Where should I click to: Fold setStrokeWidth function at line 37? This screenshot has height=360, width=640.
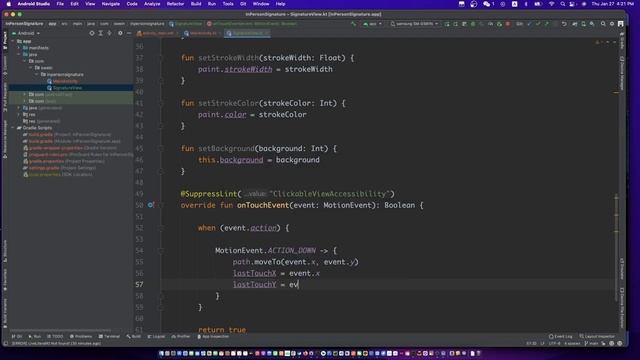161,58
